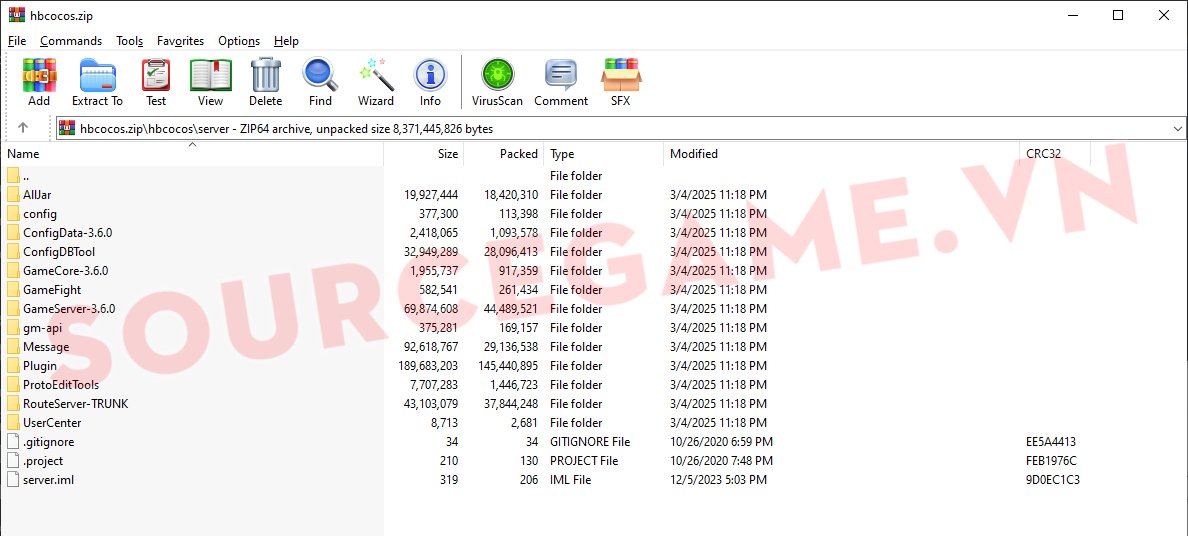
Task: Open the Favorites menu
Action: click(x=180, y=41)
